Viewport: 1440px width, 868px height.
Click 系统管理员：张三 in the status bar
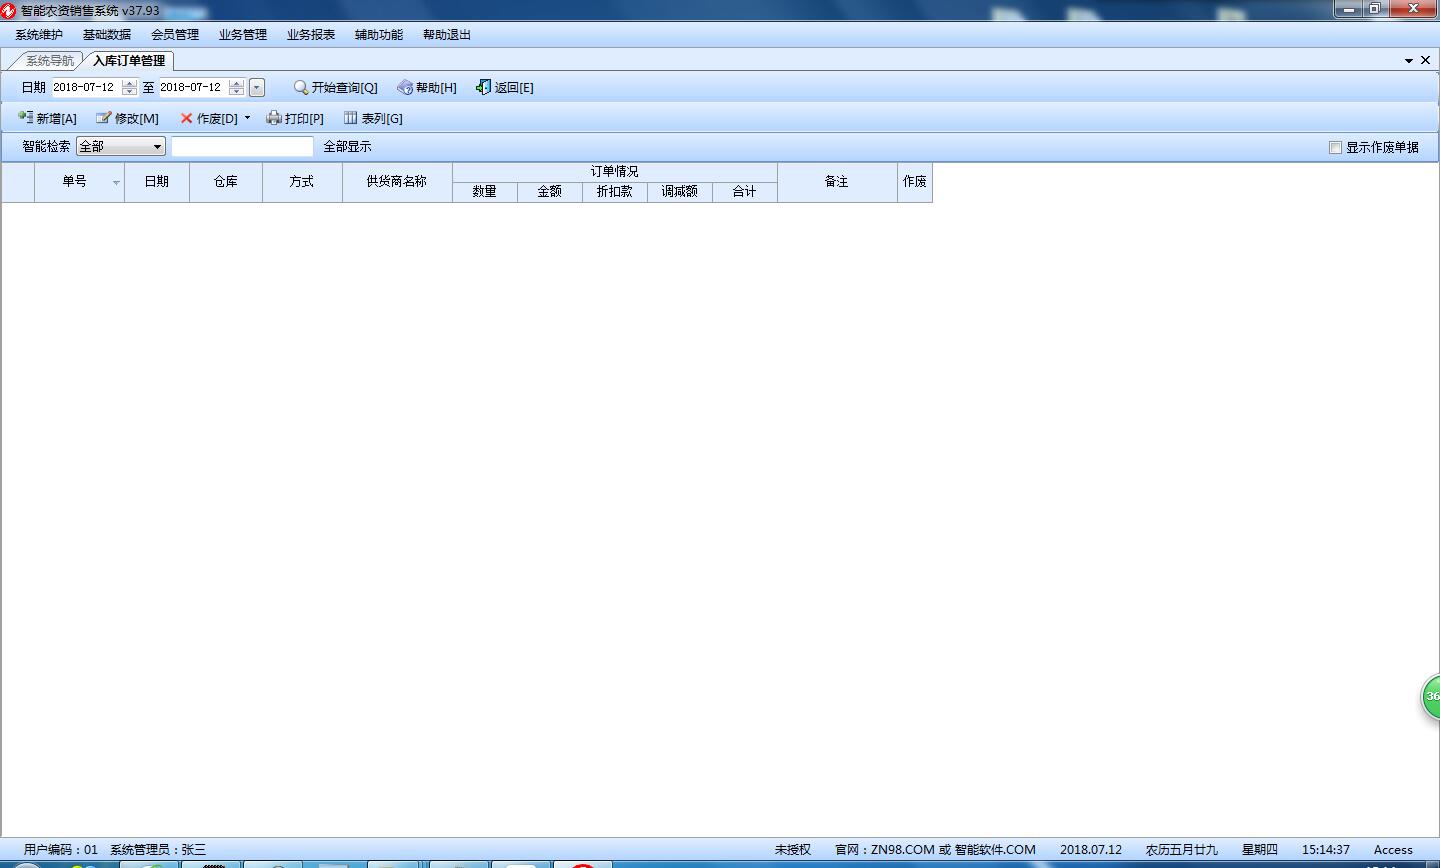click(158, 850)
